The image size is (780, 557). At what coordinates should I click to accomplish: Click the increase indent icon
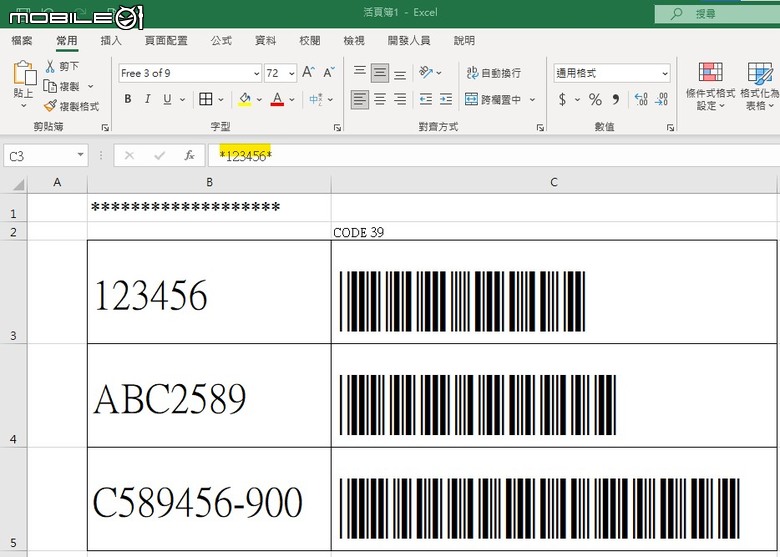pos(446,99)
